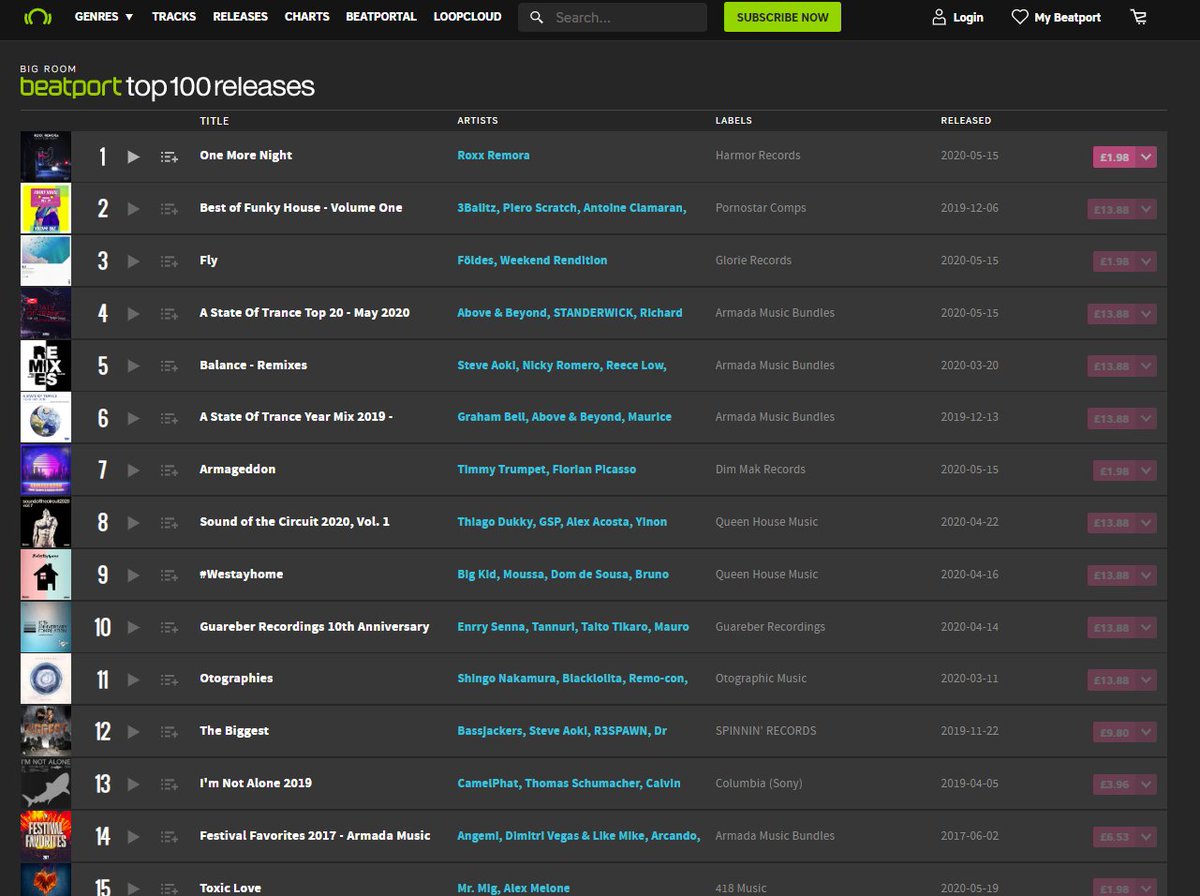1200x896 pixels.
Task: Open Timmy Trumpet artist link
Action: tap(501, 470)
